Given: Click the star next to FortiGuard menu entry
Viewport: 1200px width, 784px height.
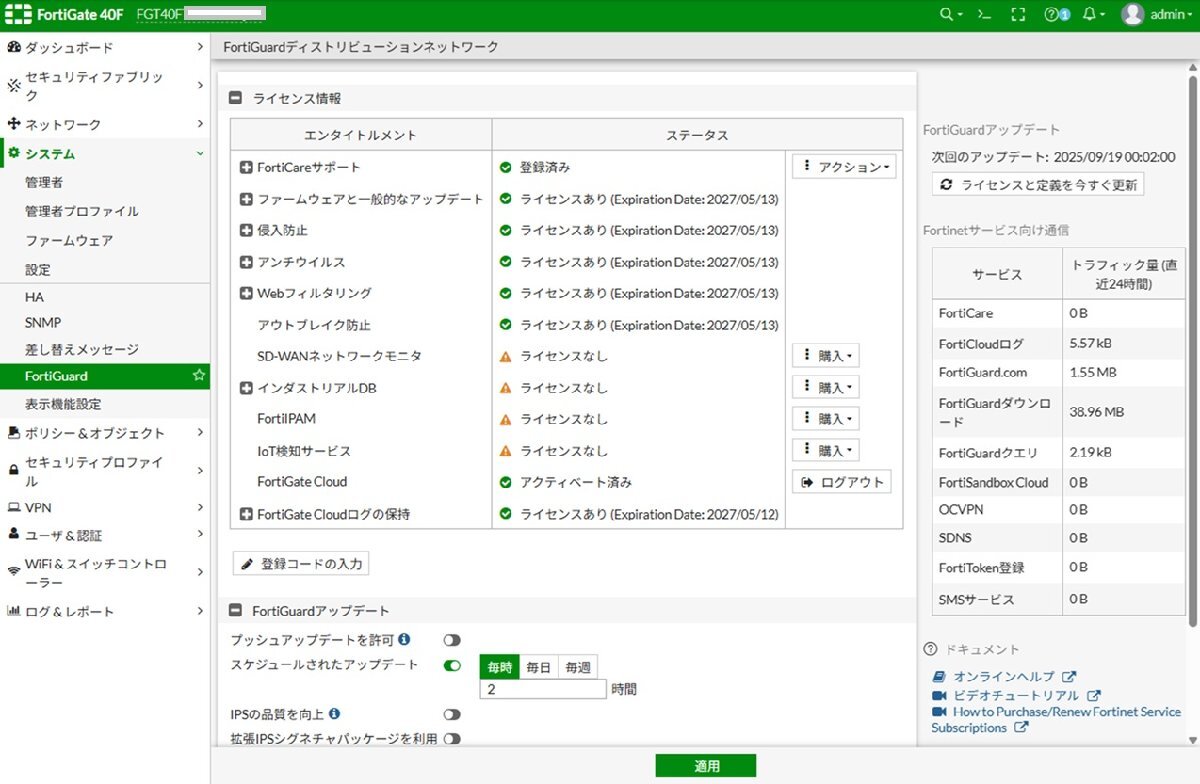Looking at the screenshot, I should [x=199, y=377].
